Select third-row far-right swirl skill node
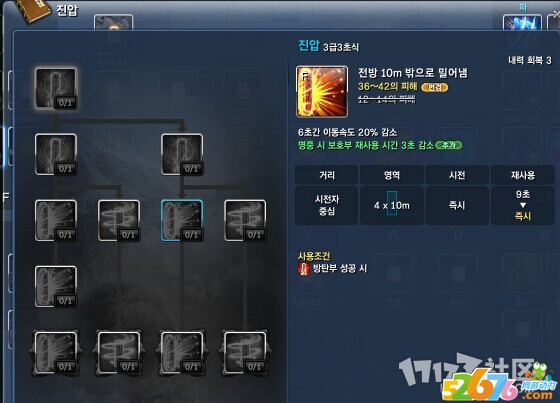This screenshot has width=560, height=403. (x=245, y=220)
